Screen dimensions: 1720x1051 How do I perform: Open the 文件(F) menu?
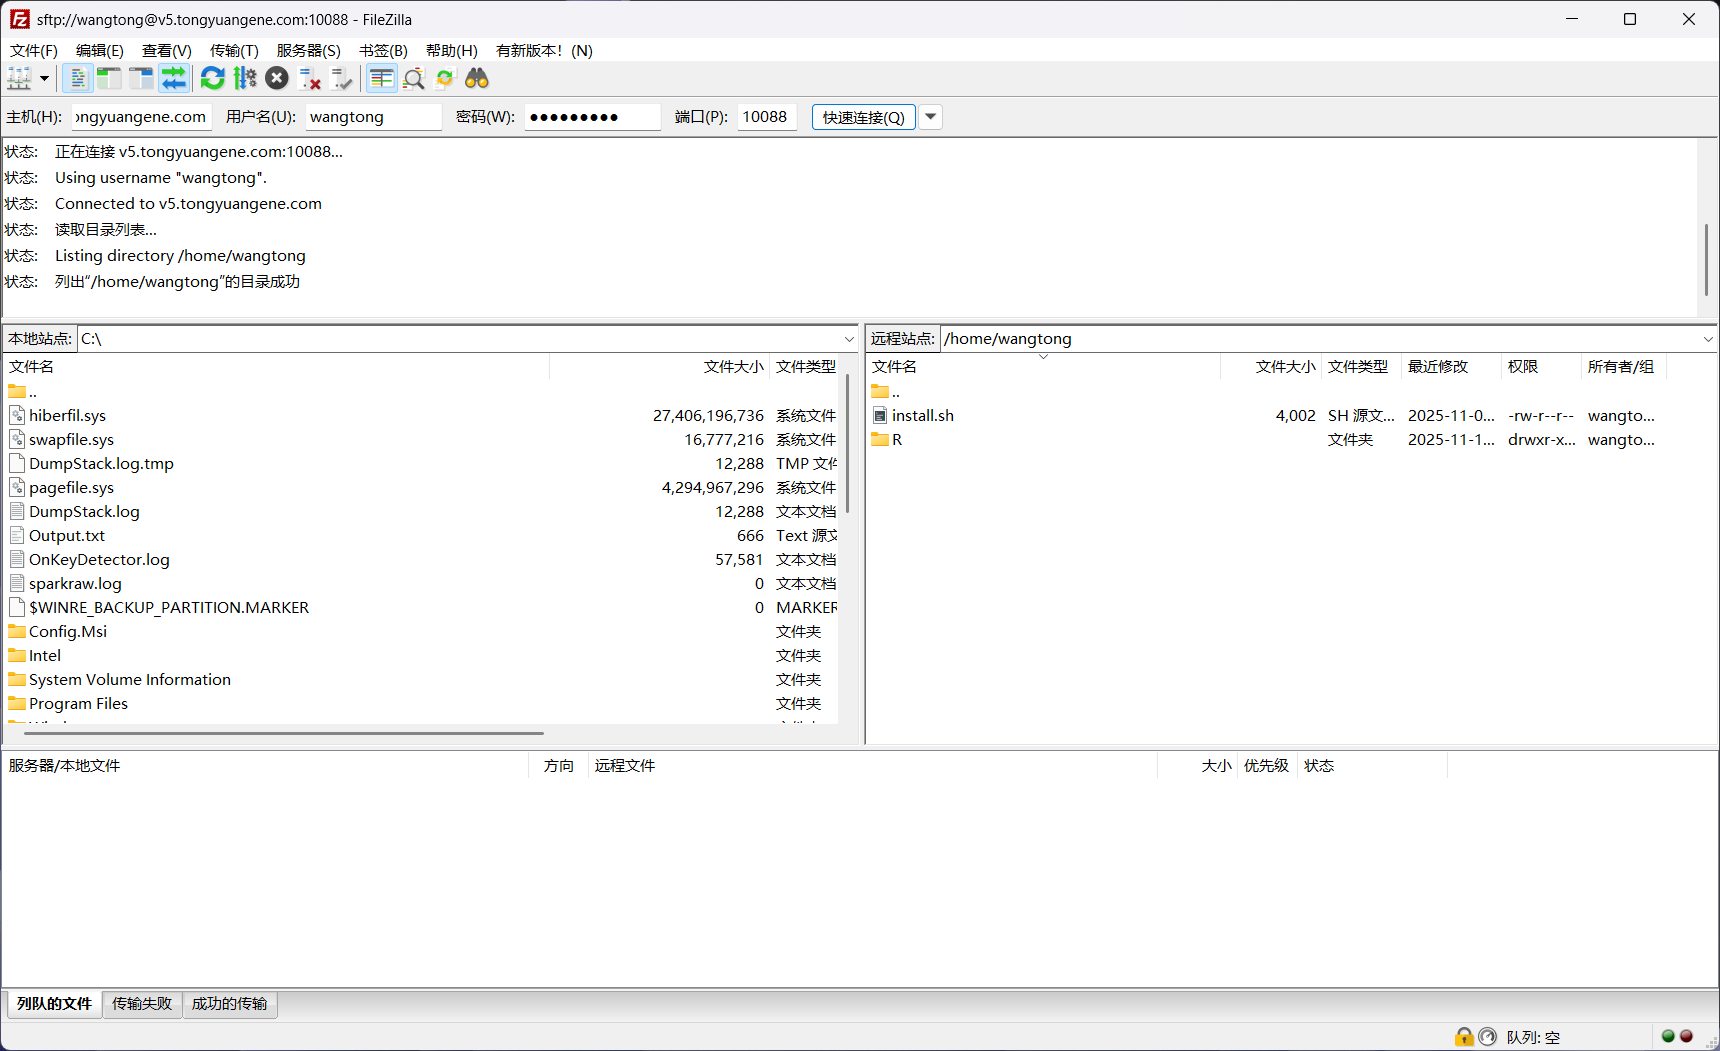34,51
